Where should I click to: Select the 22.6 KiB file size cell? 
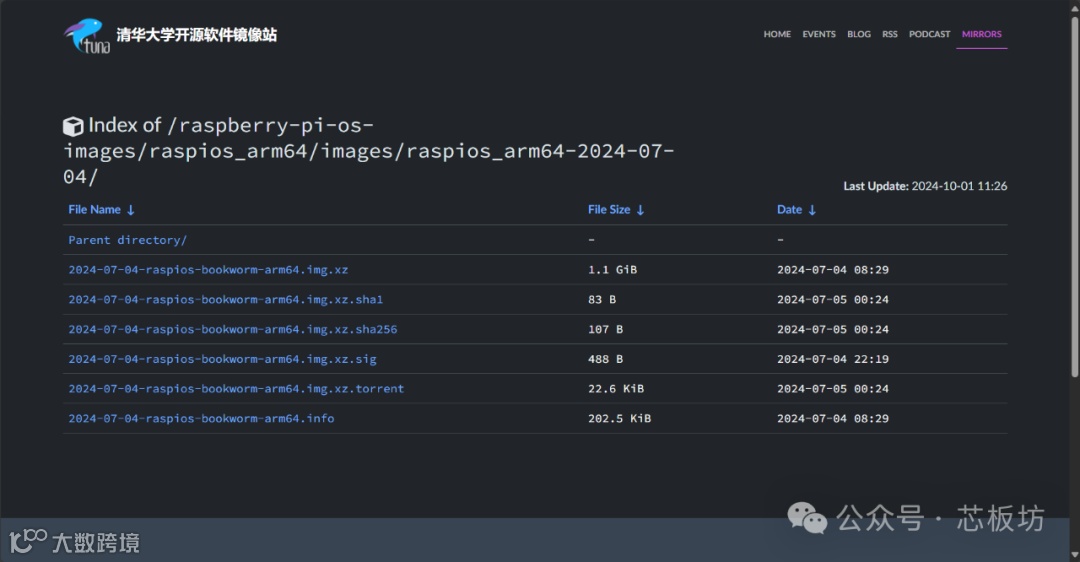[616, 388]
